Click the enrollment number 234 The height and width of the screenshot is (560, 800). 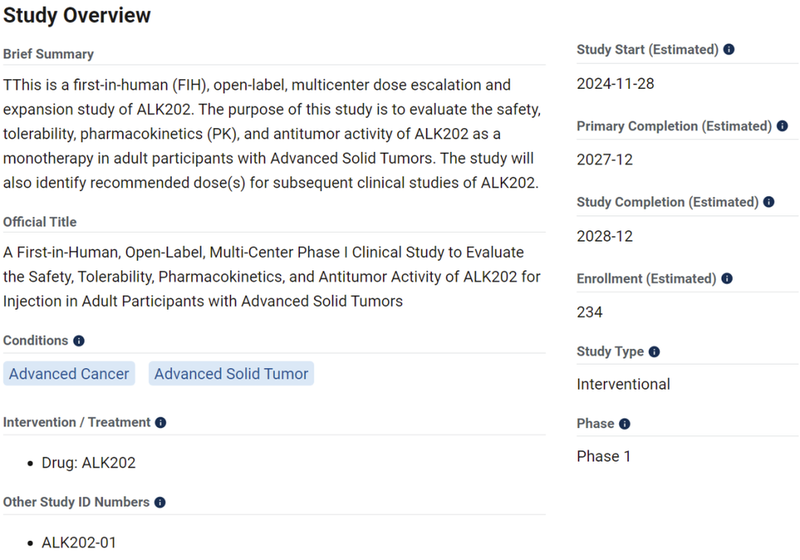pos(590,312)
